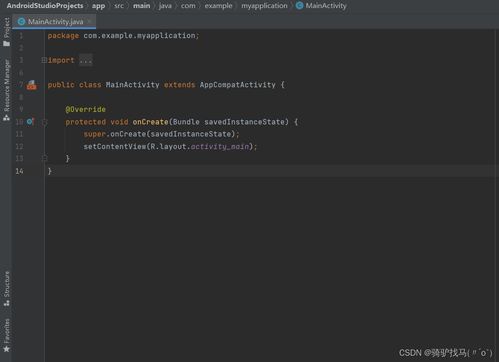The image size is (499, 362).
Task: Navigate to the app breadcrumb segment
Action: point(98,6)
